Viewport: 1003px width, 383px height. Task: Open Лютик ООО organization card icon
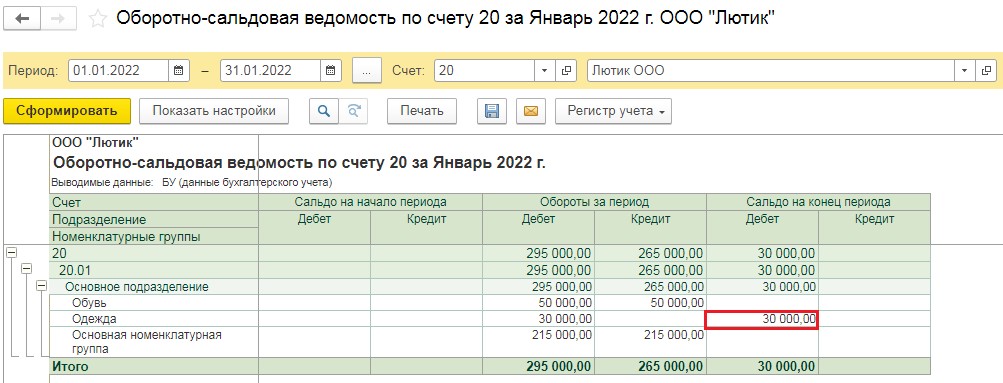[986, 70]
